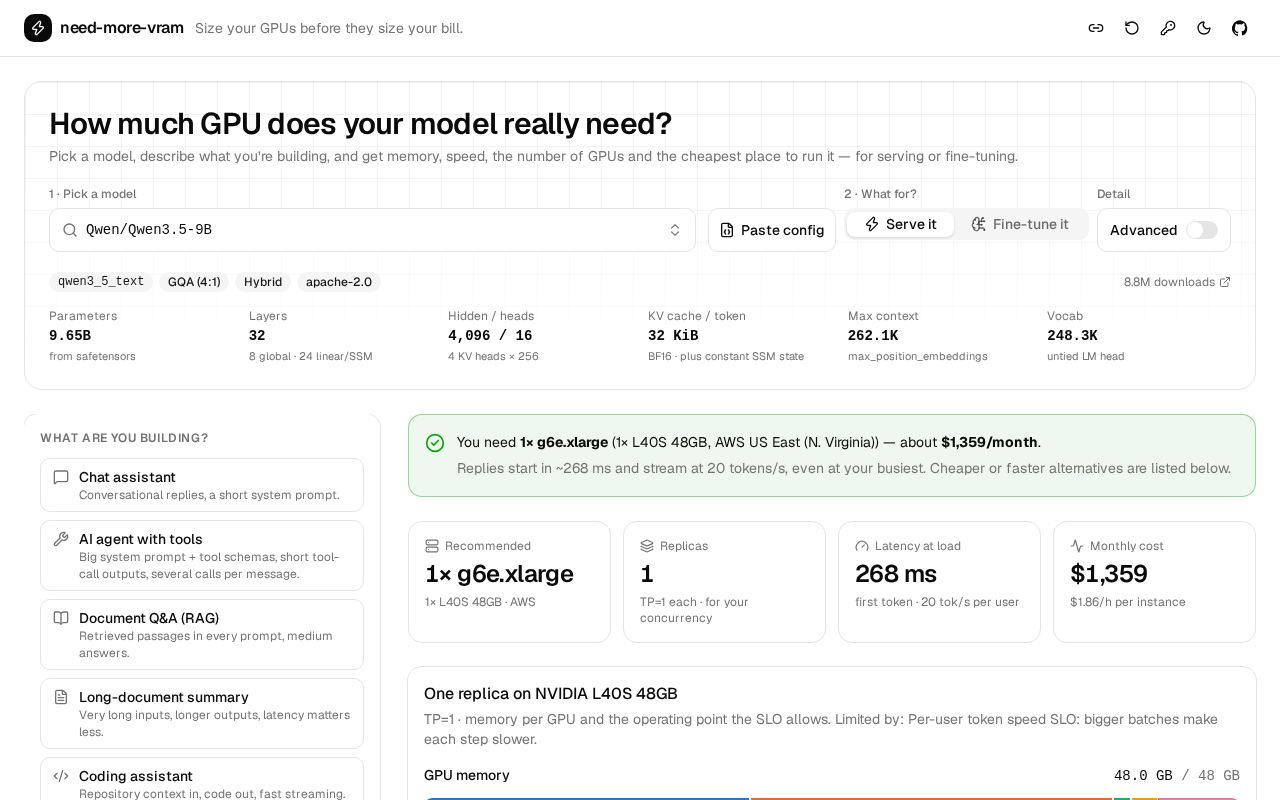Select the Serve it mode

click(x=900, y=224)
